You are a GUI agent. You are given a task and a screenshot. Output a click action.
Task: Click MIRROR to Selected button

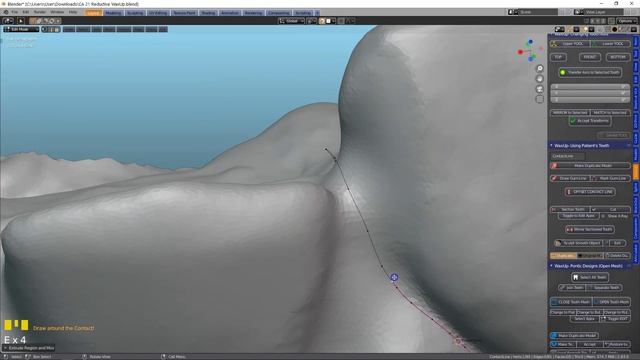point(570,113)
